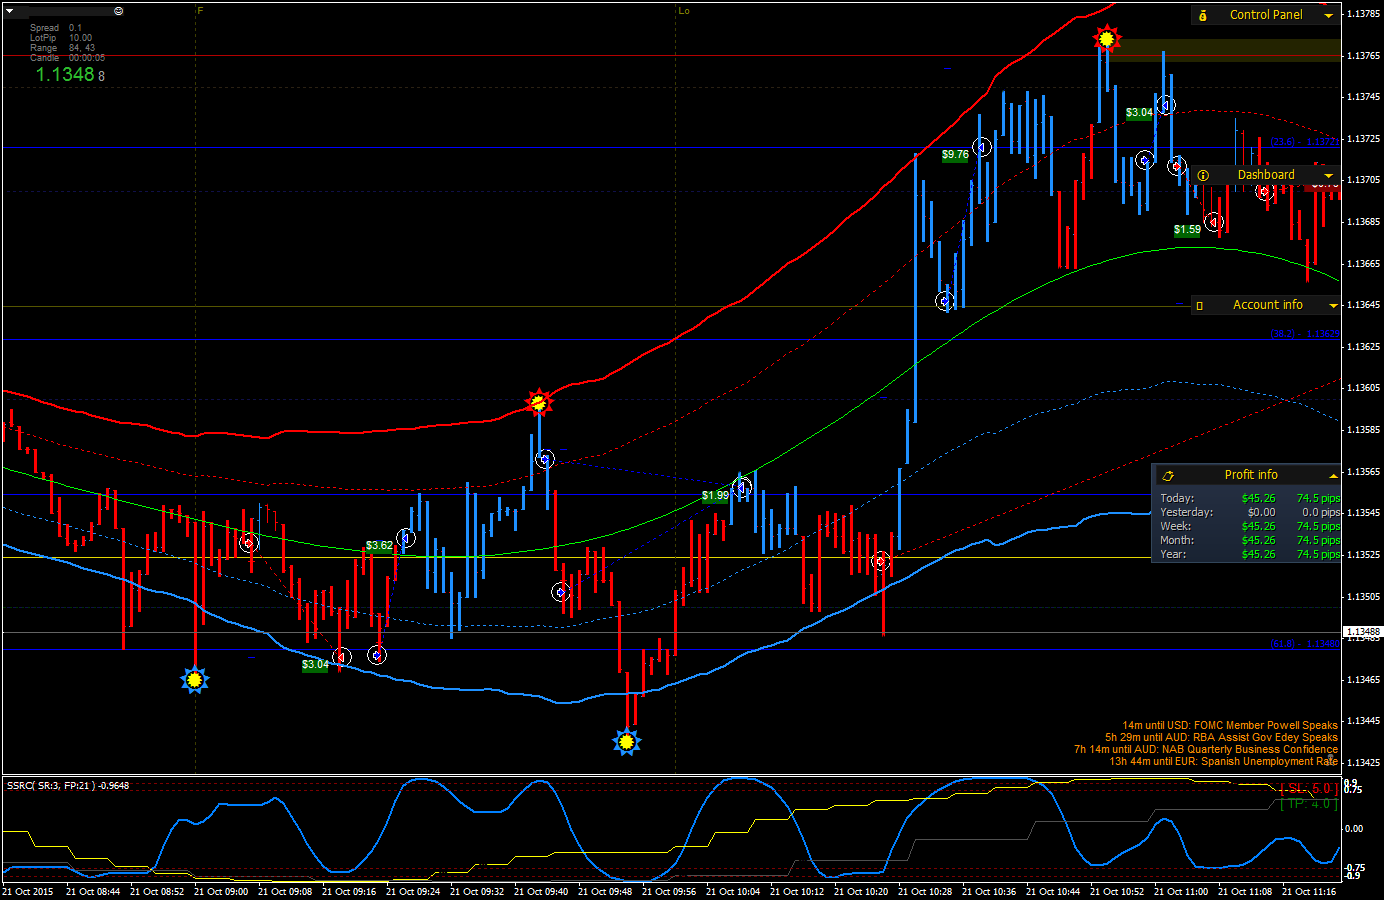This screenshot has width=1384, height=900.
Task: Select trade marker above $1.59 label
Action: [1213, 222]
